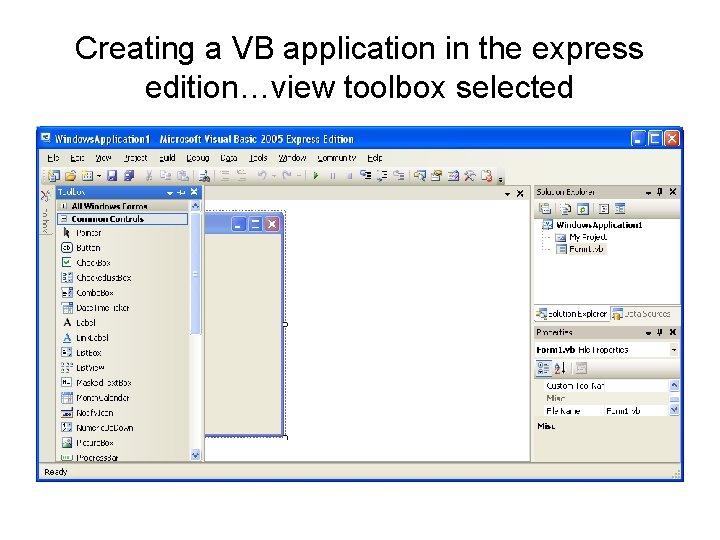
Task: Open the Edit menu
Action: pyautogui.click(x=77, y=158)
